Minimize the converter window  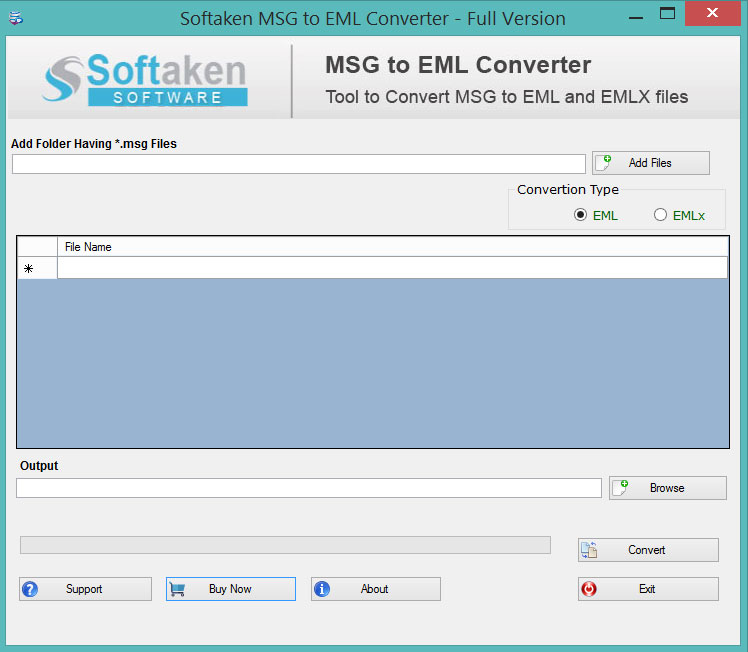(636, 18)
